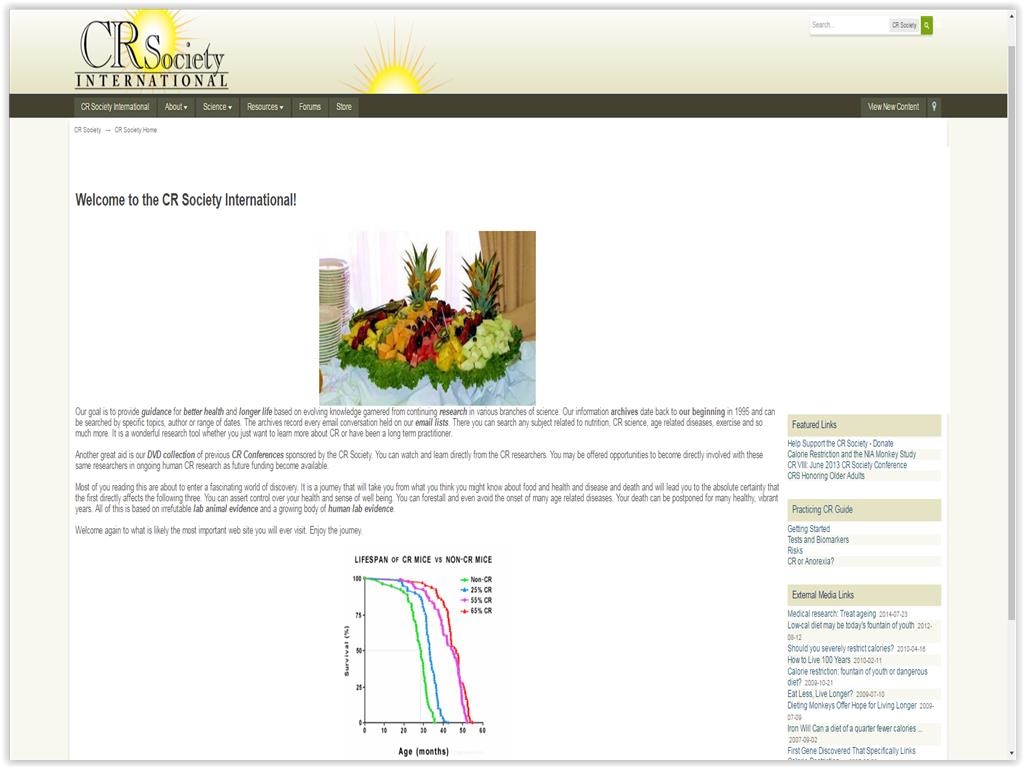Image resolution: width=1024 pixels, height=768 pixels.
Task: Open the CR Society International nav tab
Action: click(115, 106)
